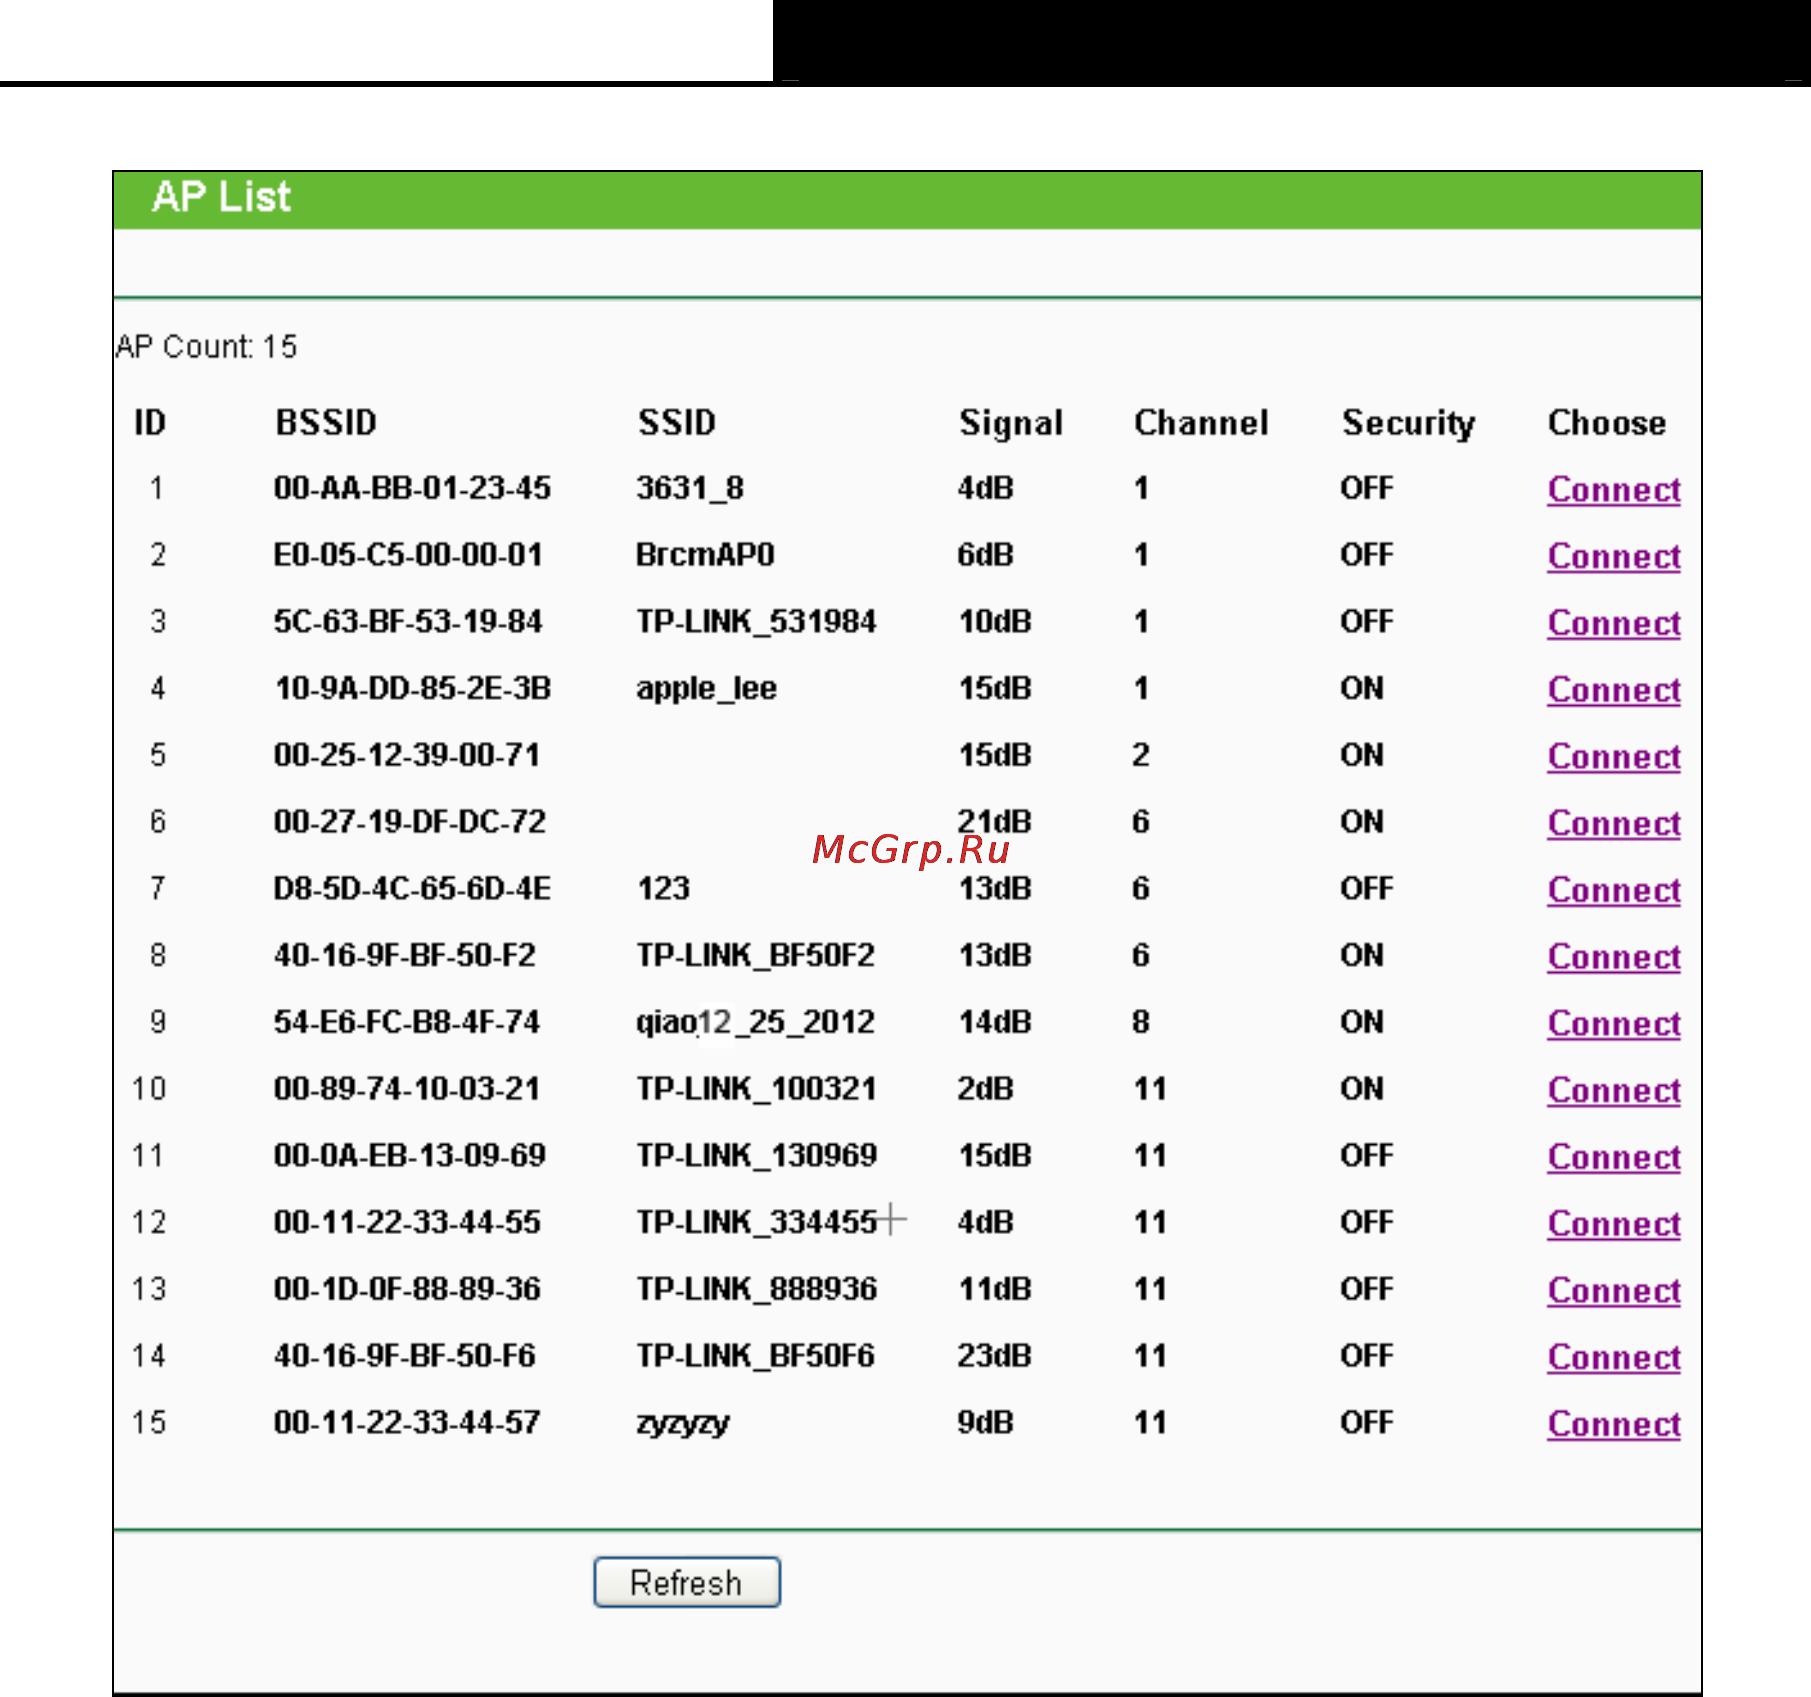Select BSSID 00-11-22-33-44-55
Image resolution: width=1811 pixels, height=1697 pixels.
coord(407,1222)
